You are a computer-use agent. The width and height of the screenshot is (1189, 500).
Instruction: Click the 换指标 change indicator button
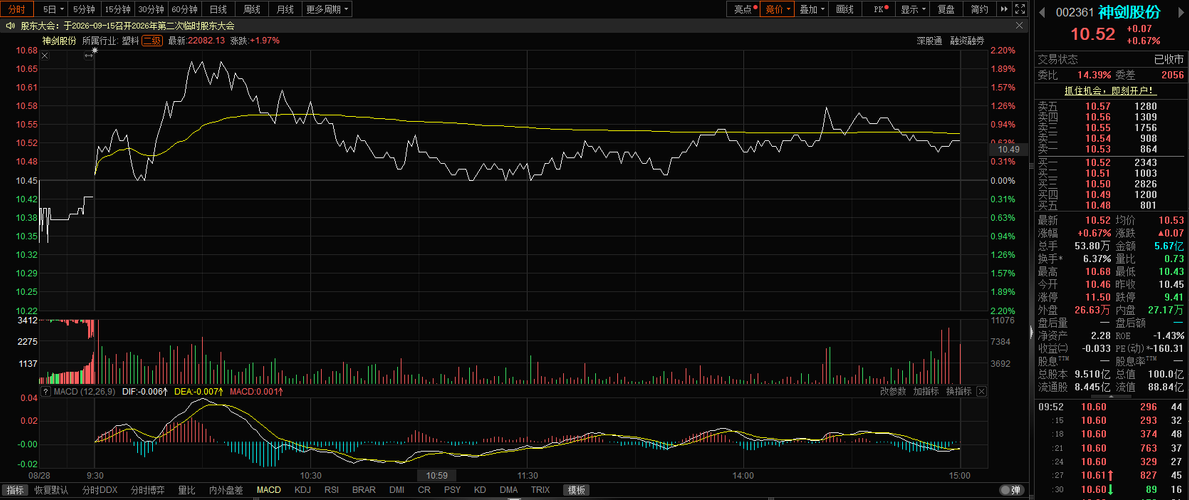click(958, 392)
